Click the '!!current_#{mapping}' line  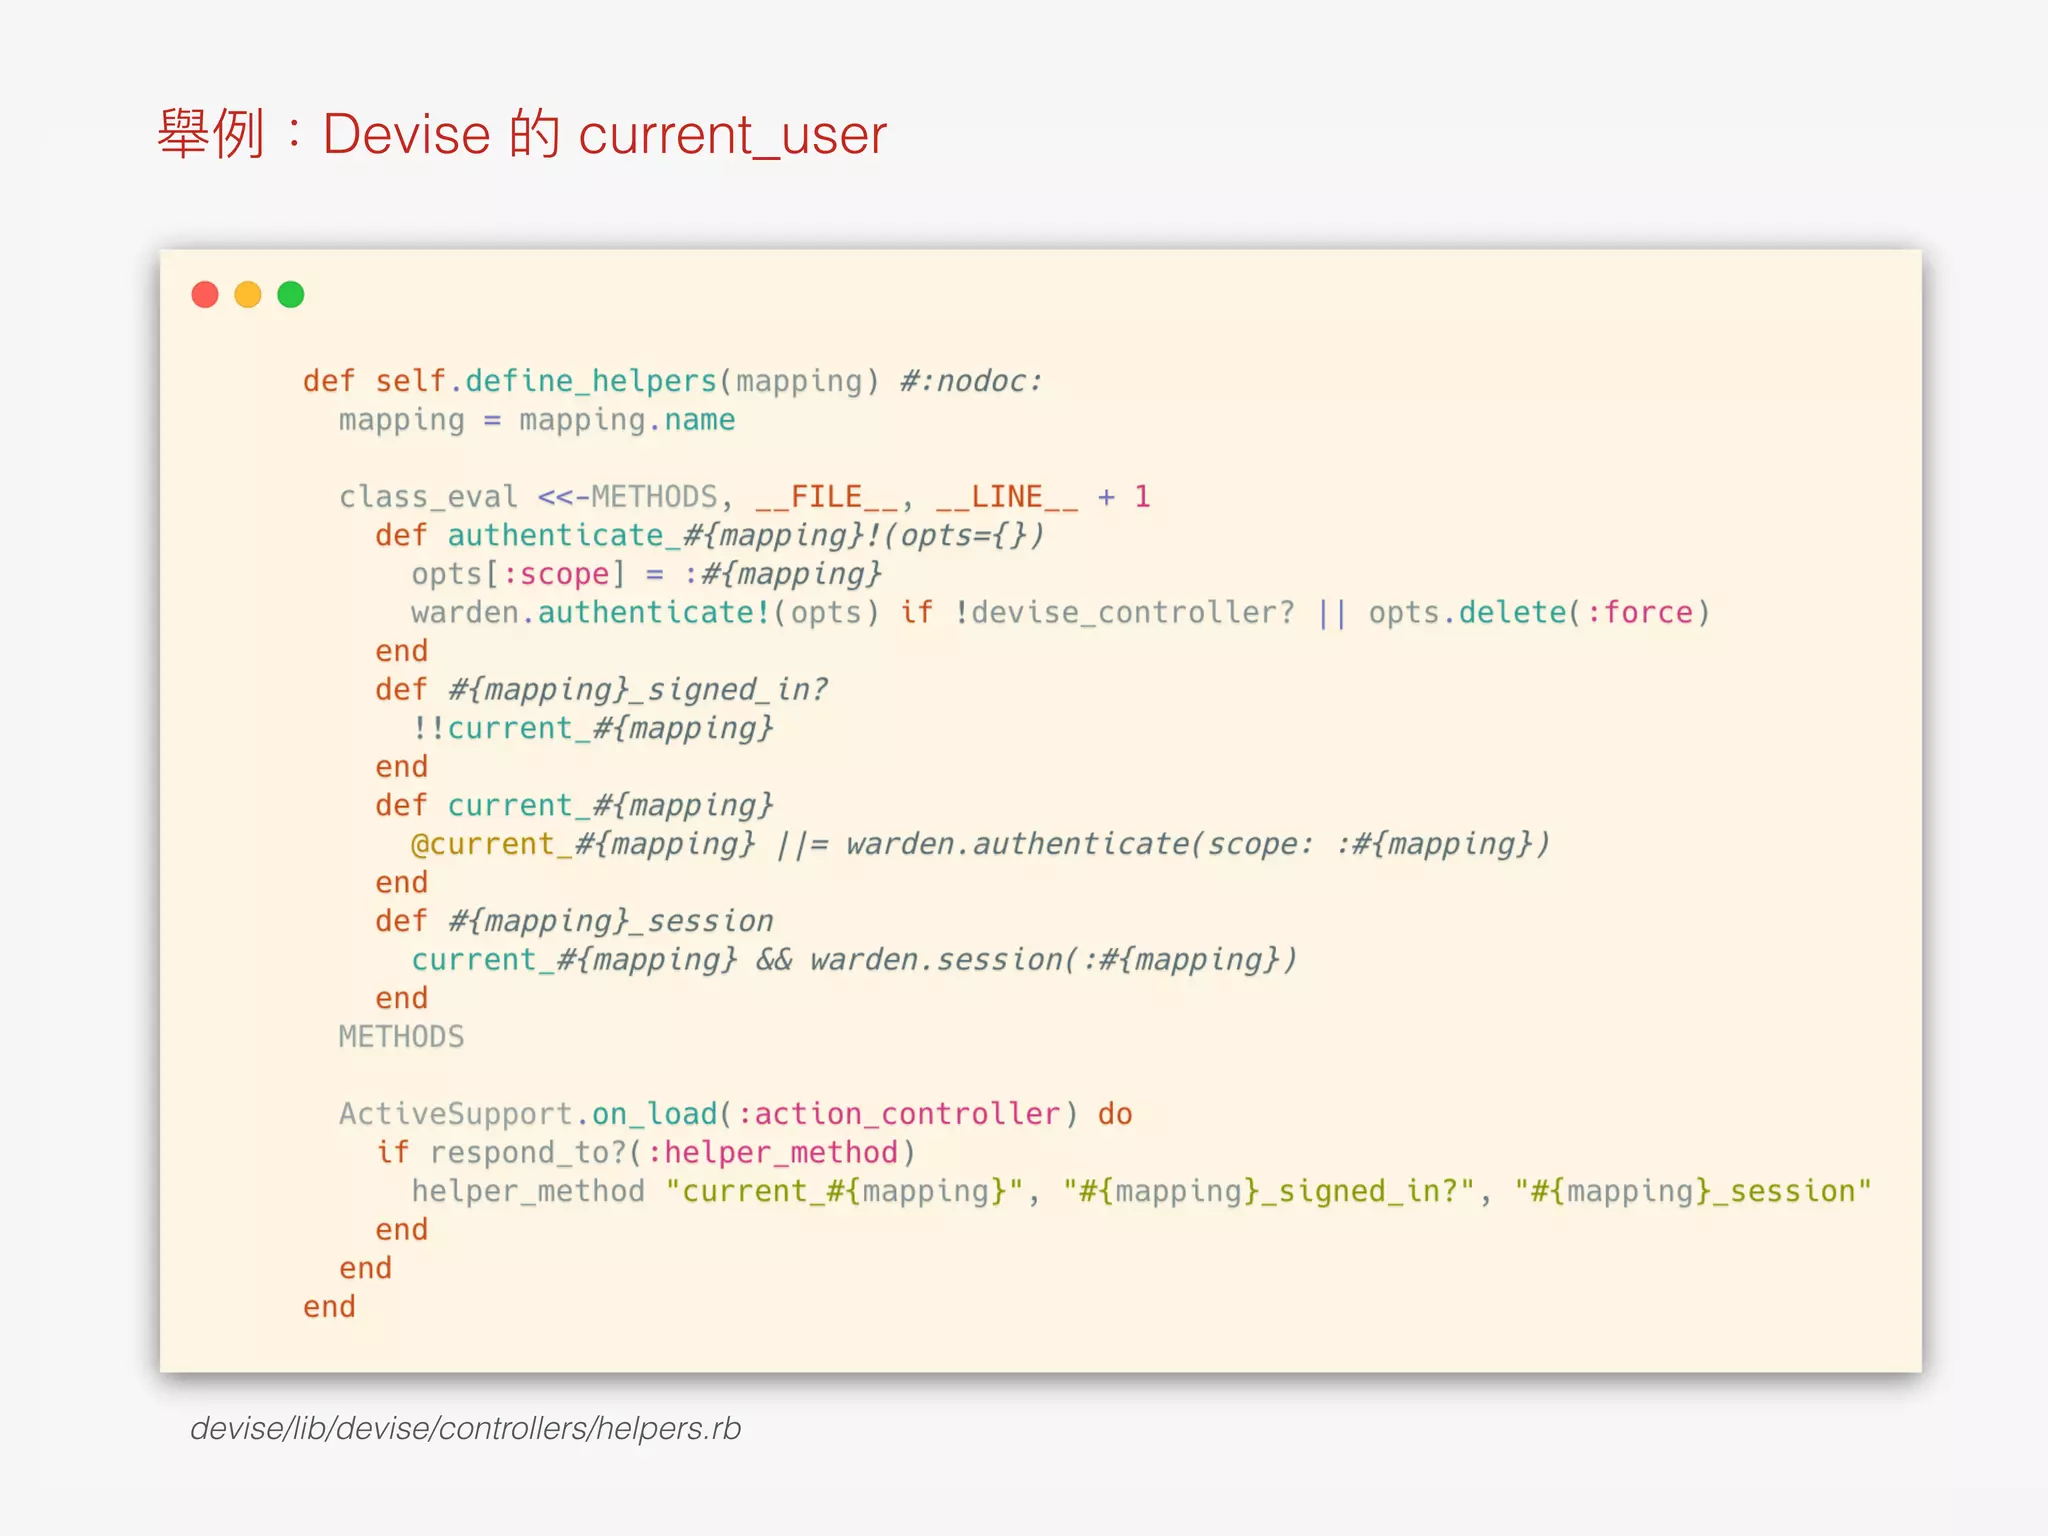pyautogui.click(x=592, y=728)
